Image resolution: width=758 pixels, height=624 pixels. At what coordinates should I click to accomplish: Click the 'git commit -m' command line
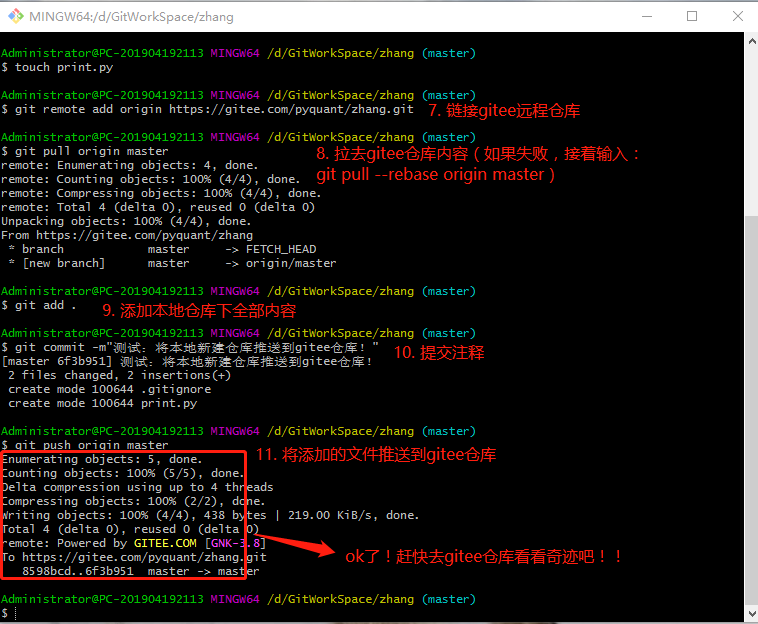pos(190,348)
